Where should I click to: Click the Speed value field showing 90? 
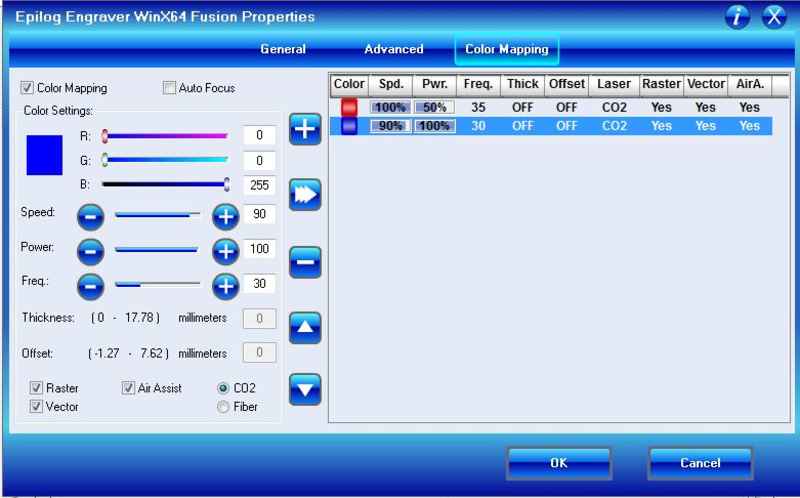tap(259, 214)
